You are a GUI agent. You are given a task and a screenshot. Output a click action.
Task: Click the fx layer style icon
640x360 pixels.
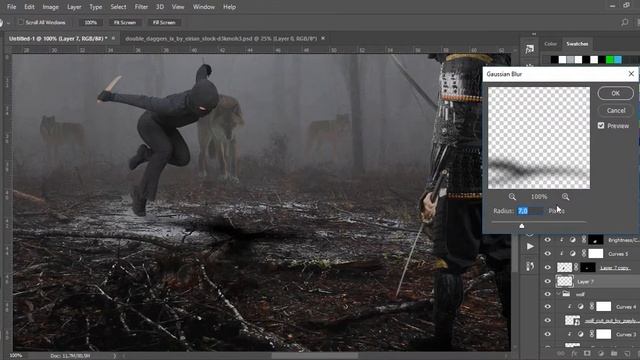pos(574,353)
